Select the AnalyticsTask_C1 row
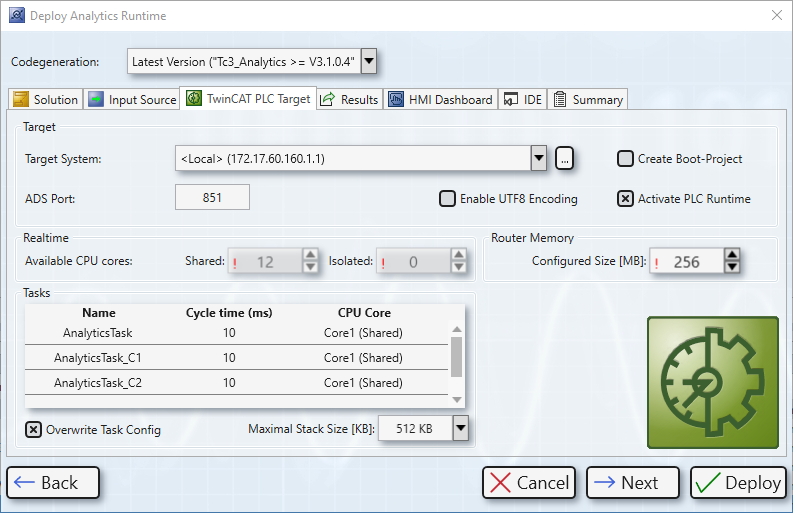This screenshot has width=793, height=513. (237, 358)
